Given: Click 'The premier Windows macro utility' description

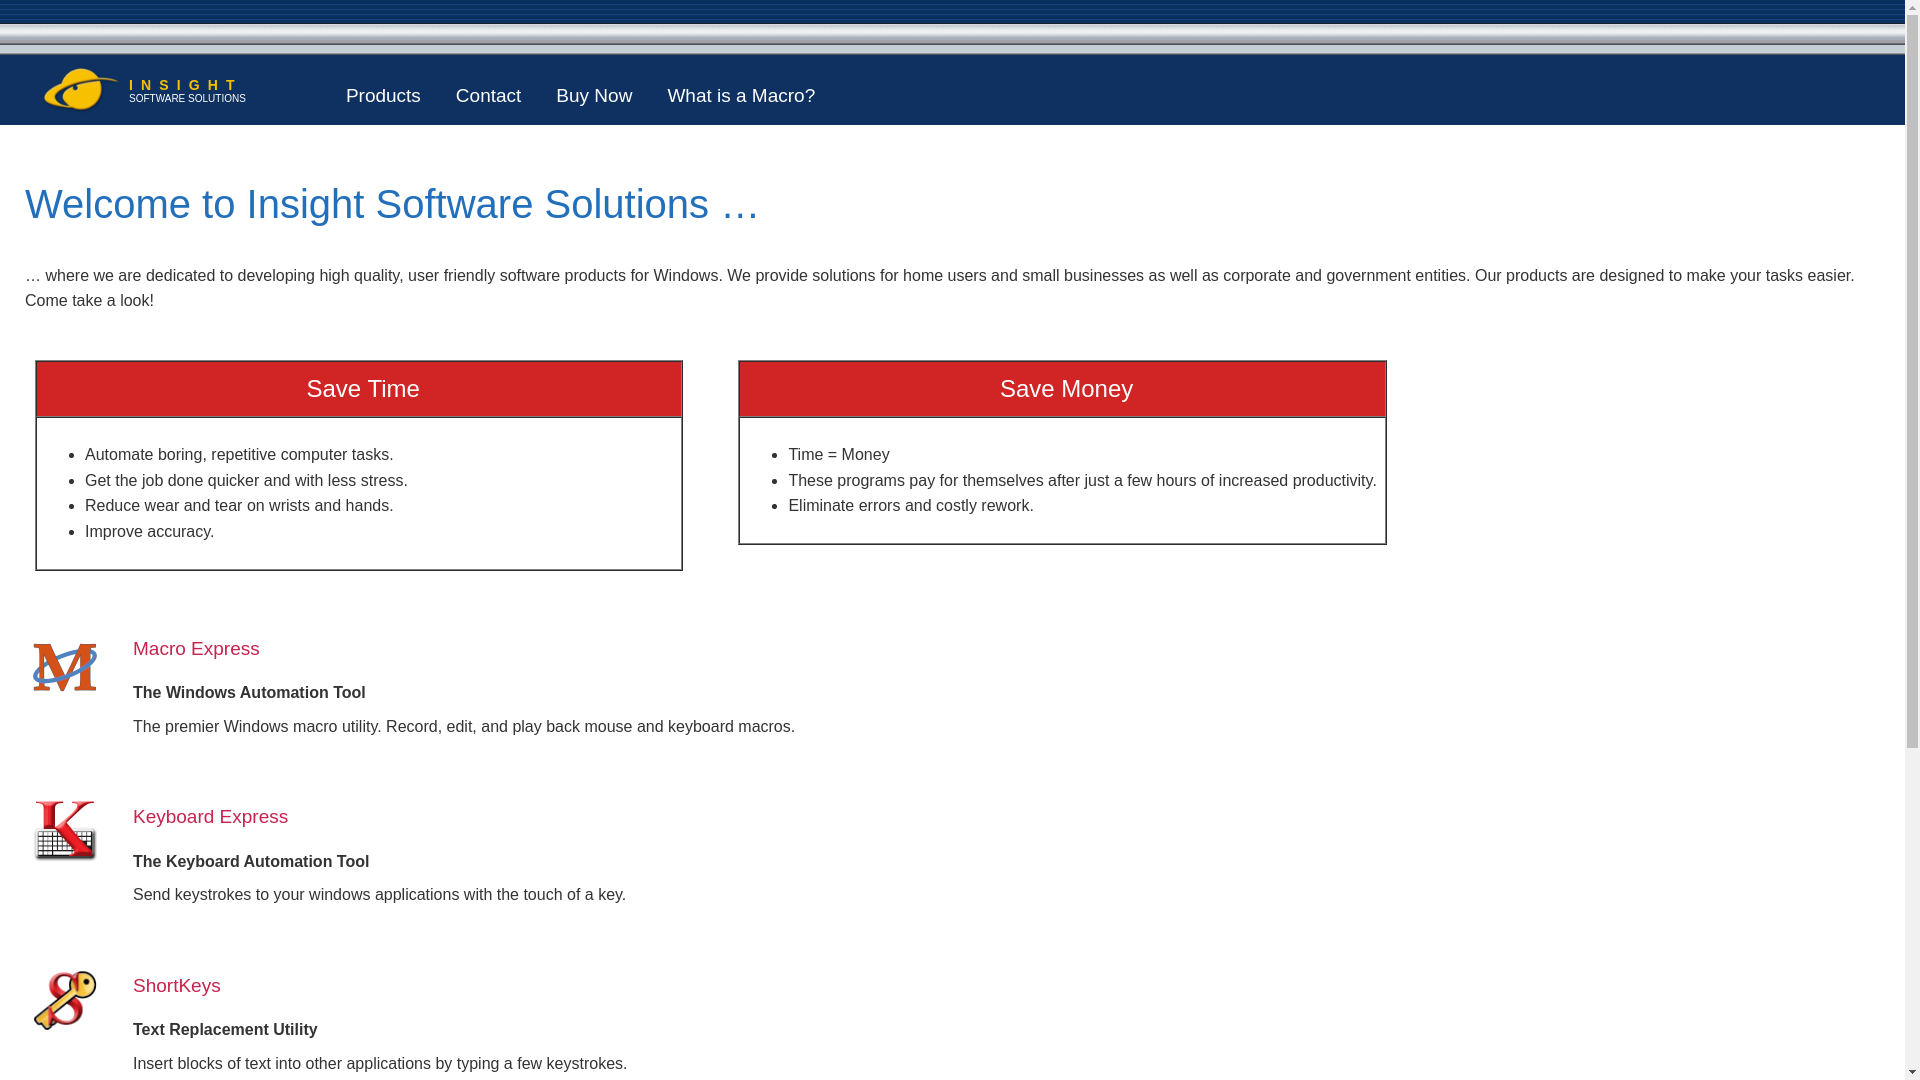Looking at the screenshot, I should tap(464, 726).
